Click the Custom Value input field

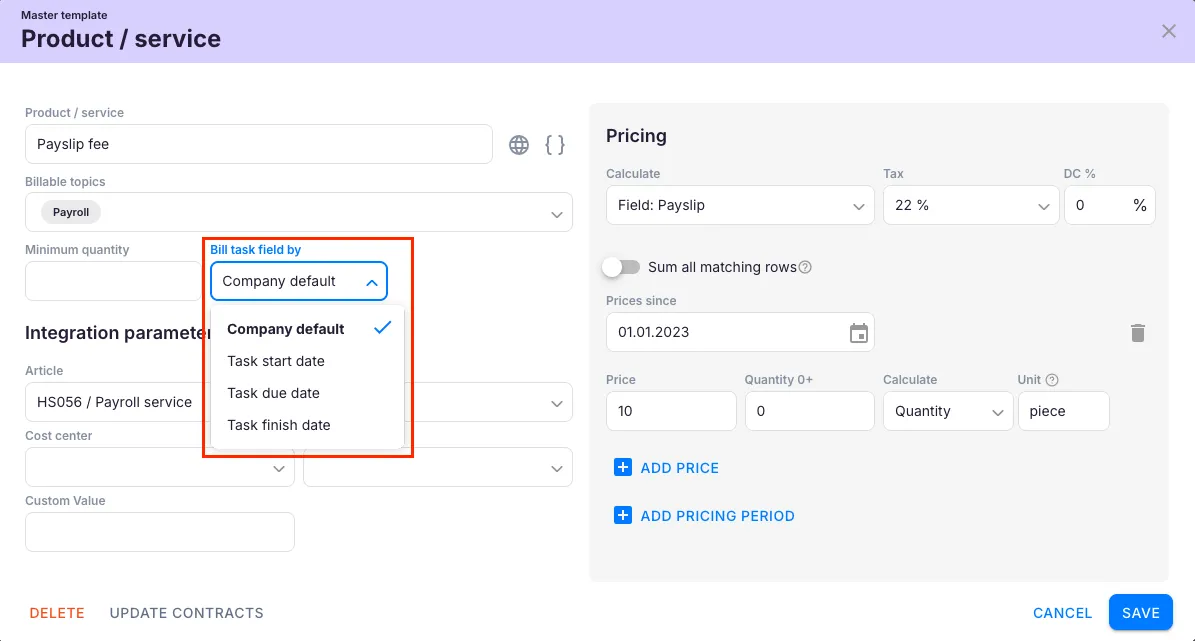160,532
